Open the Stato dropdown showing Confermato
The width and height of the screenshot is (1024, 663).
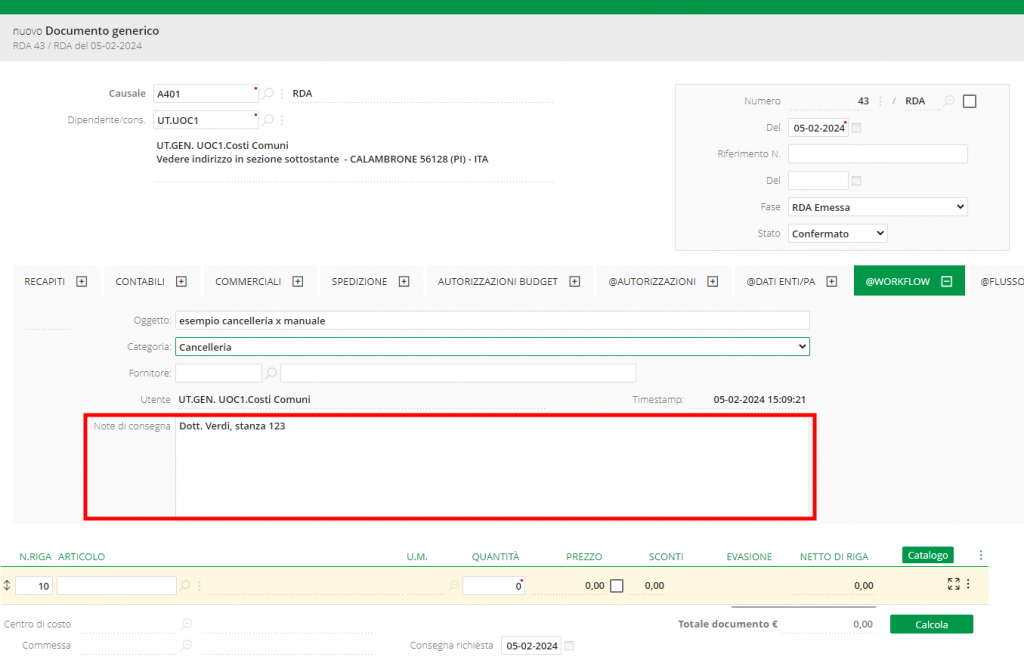tap(837, 233)
